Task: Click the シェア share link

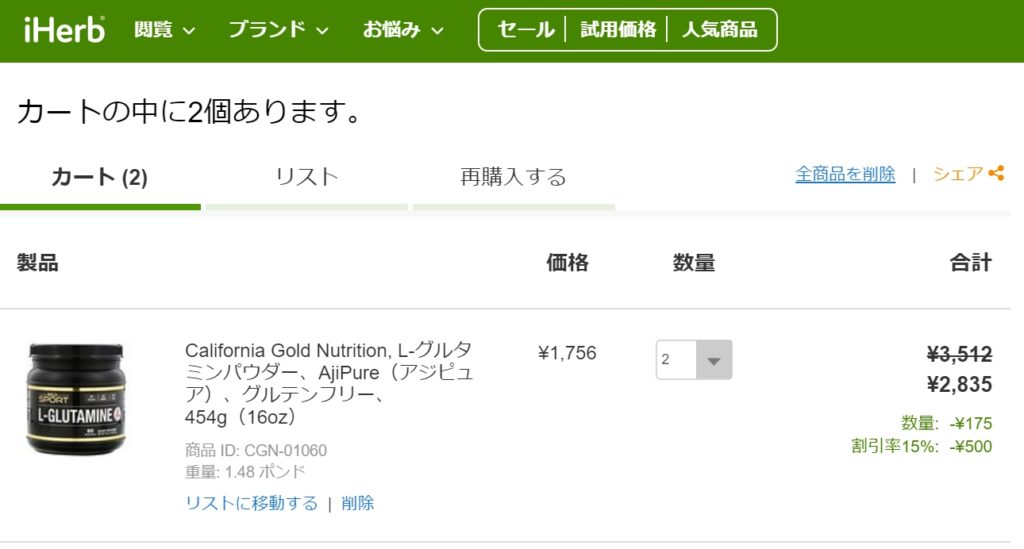Action: click(x=957, y=174)
